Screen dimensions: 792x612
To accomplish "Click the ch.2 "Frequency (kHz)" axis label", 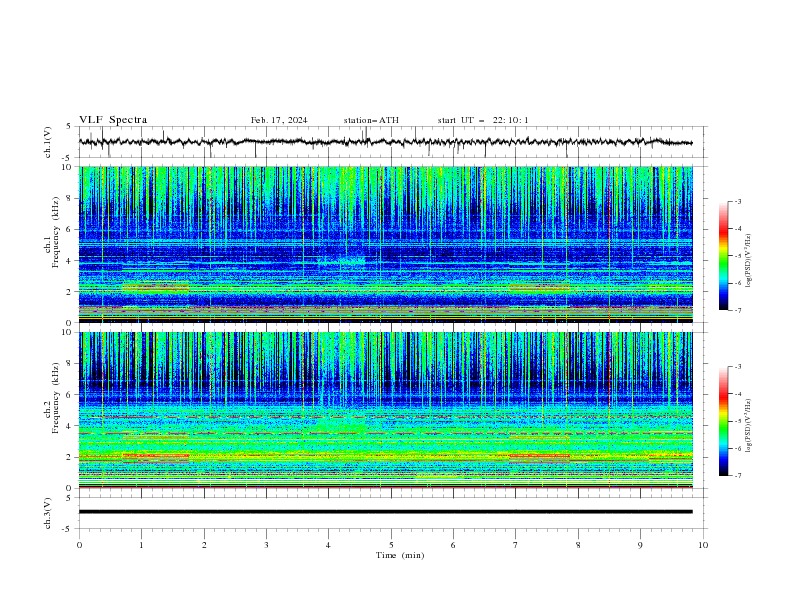I will click(55, 398).
